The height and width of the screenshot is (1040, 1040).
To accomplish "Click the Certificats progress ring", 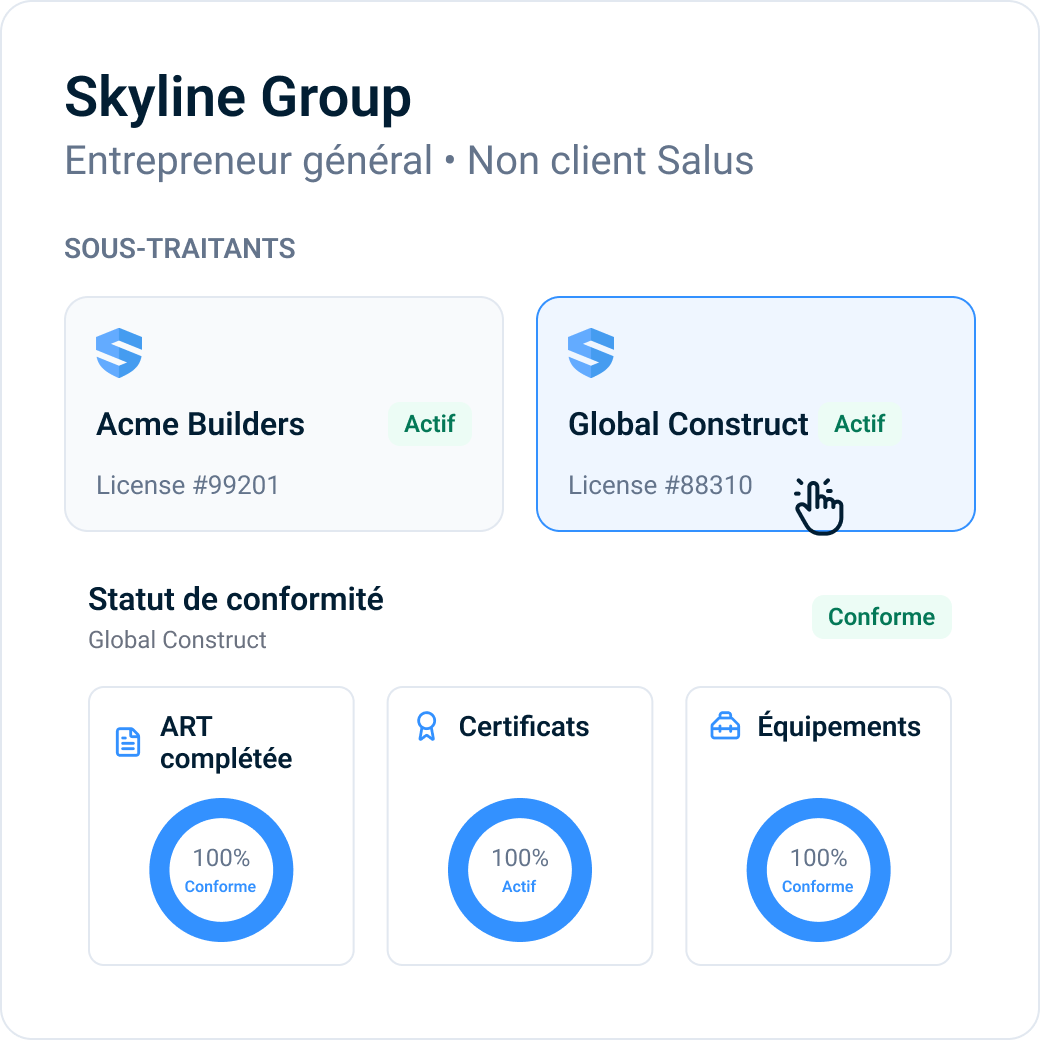I will click(x=520, y=870).
